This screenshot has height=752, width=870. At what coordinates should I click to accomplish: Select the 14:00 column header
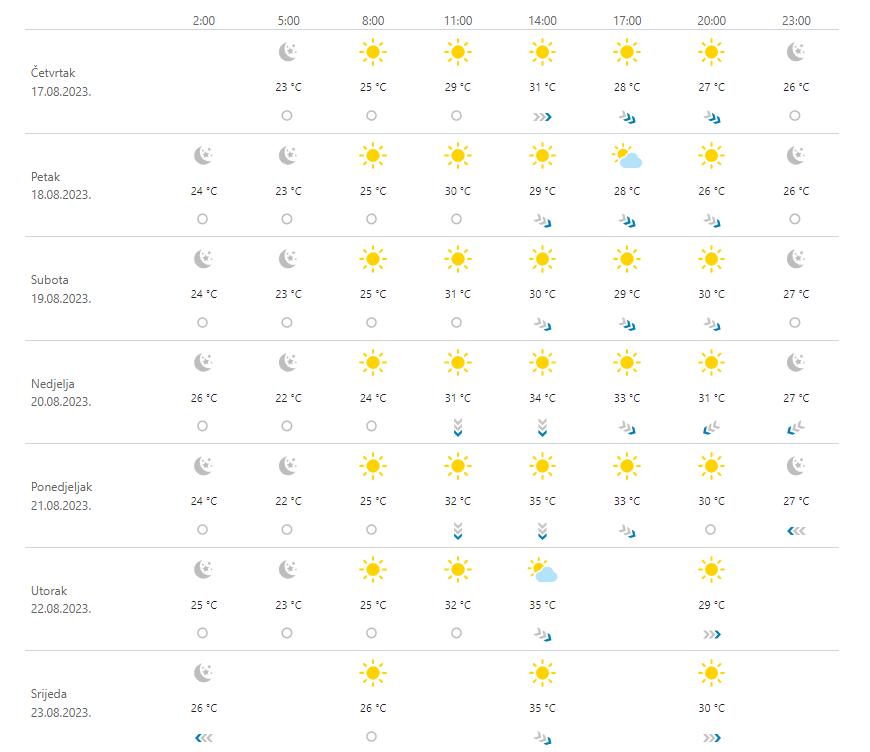542,20
